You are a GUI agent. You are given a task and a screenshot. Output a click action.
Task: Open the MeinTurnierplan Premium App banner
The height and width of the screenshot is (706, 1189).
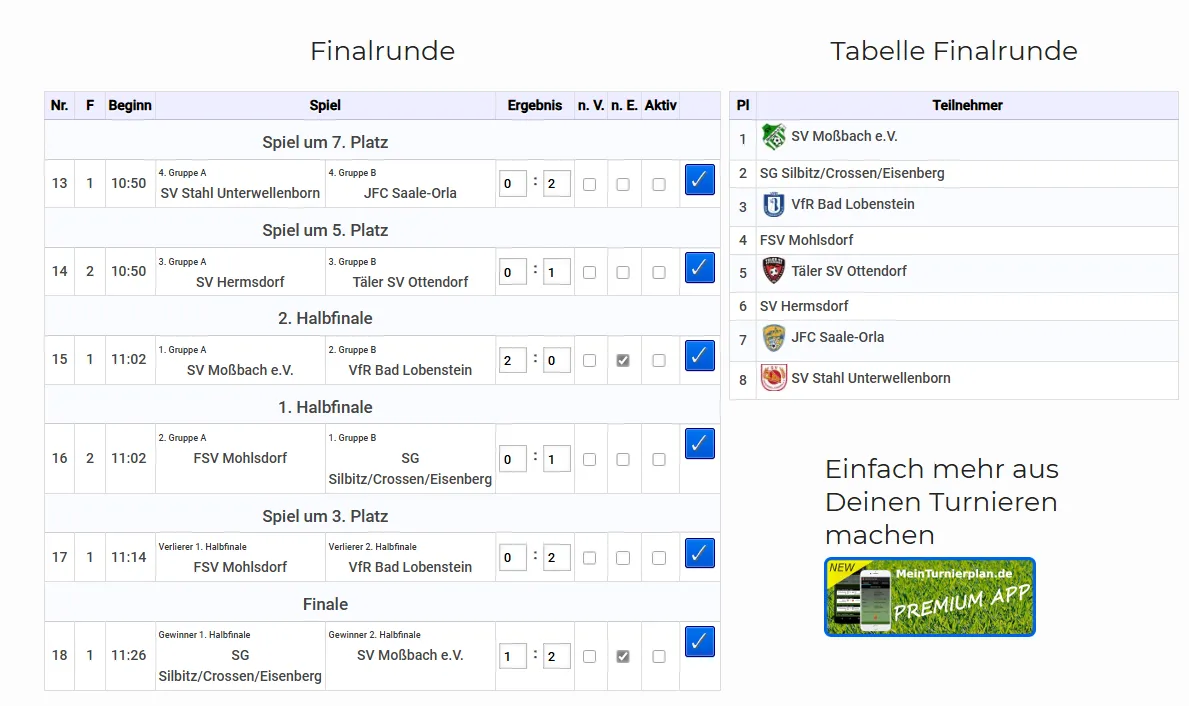coord(929,597)
